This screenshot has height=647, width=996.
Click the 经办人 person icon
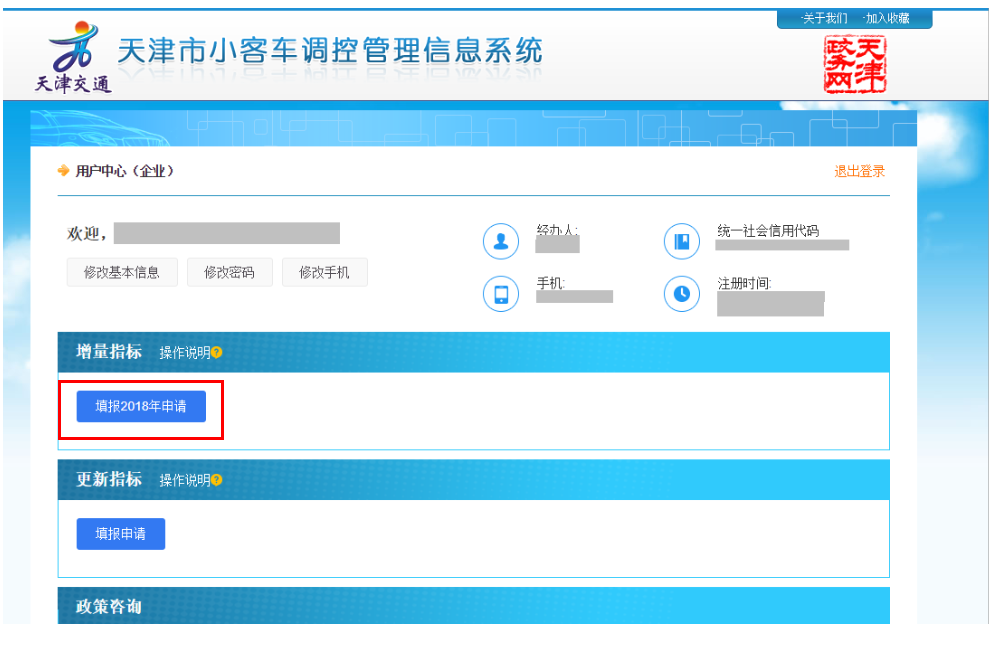500,241
